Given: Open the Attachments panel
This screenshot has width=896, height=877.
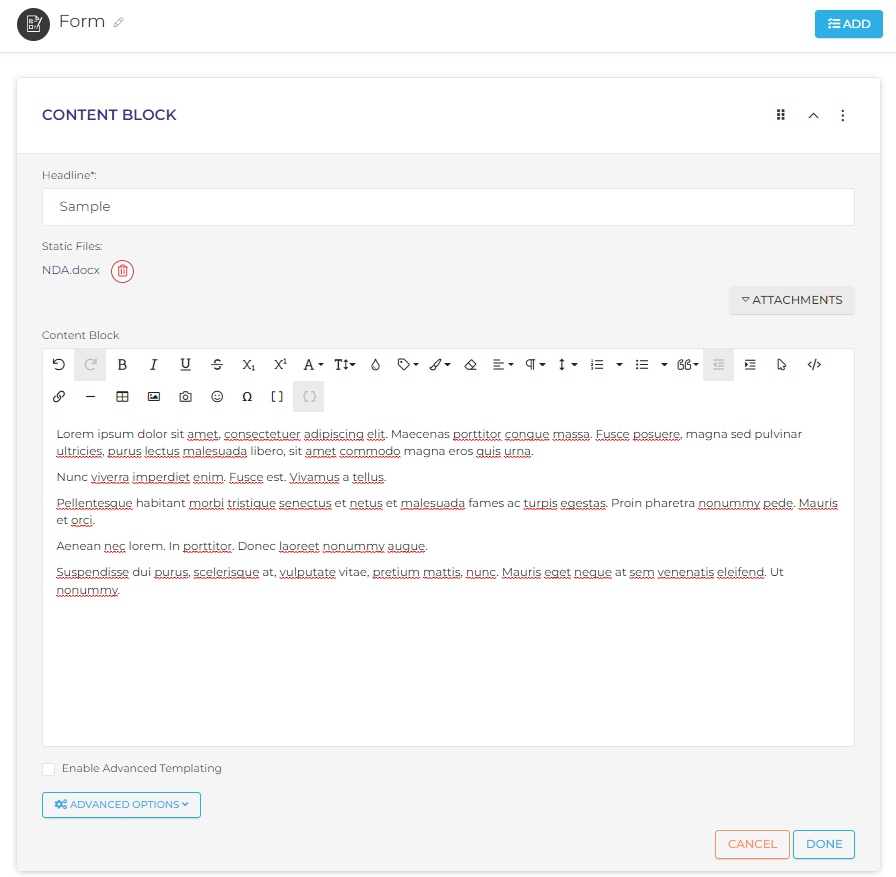Looking at the screenshot, I should pos(791,300).
